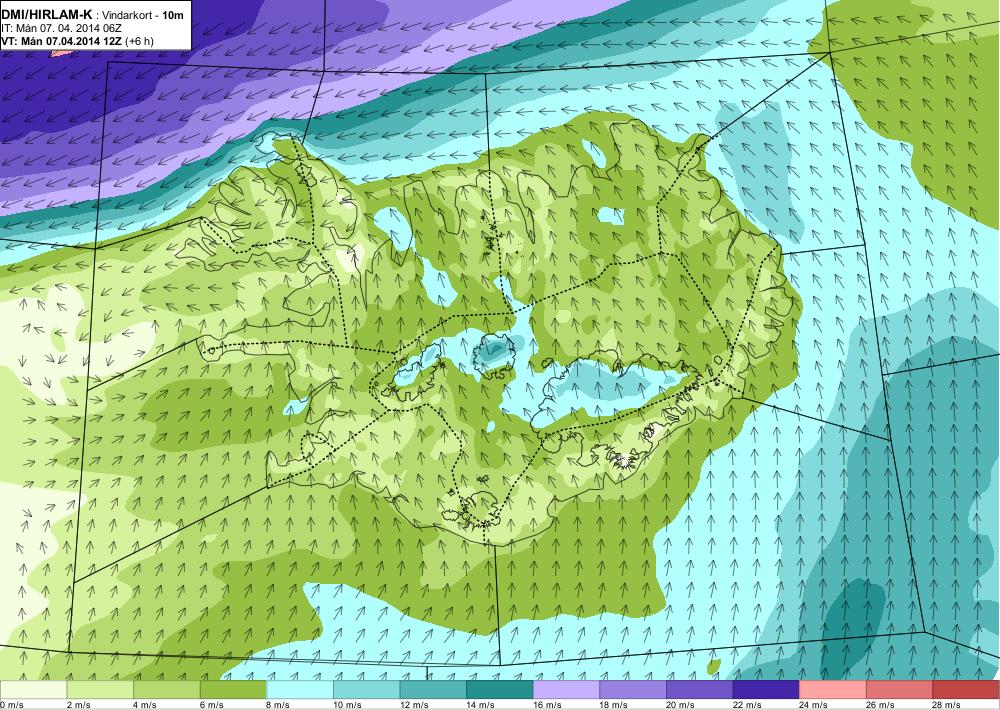The image size is (1000, 710).
Task: Click the "16 m/s" legend label
Action: (x=548, y=704)
